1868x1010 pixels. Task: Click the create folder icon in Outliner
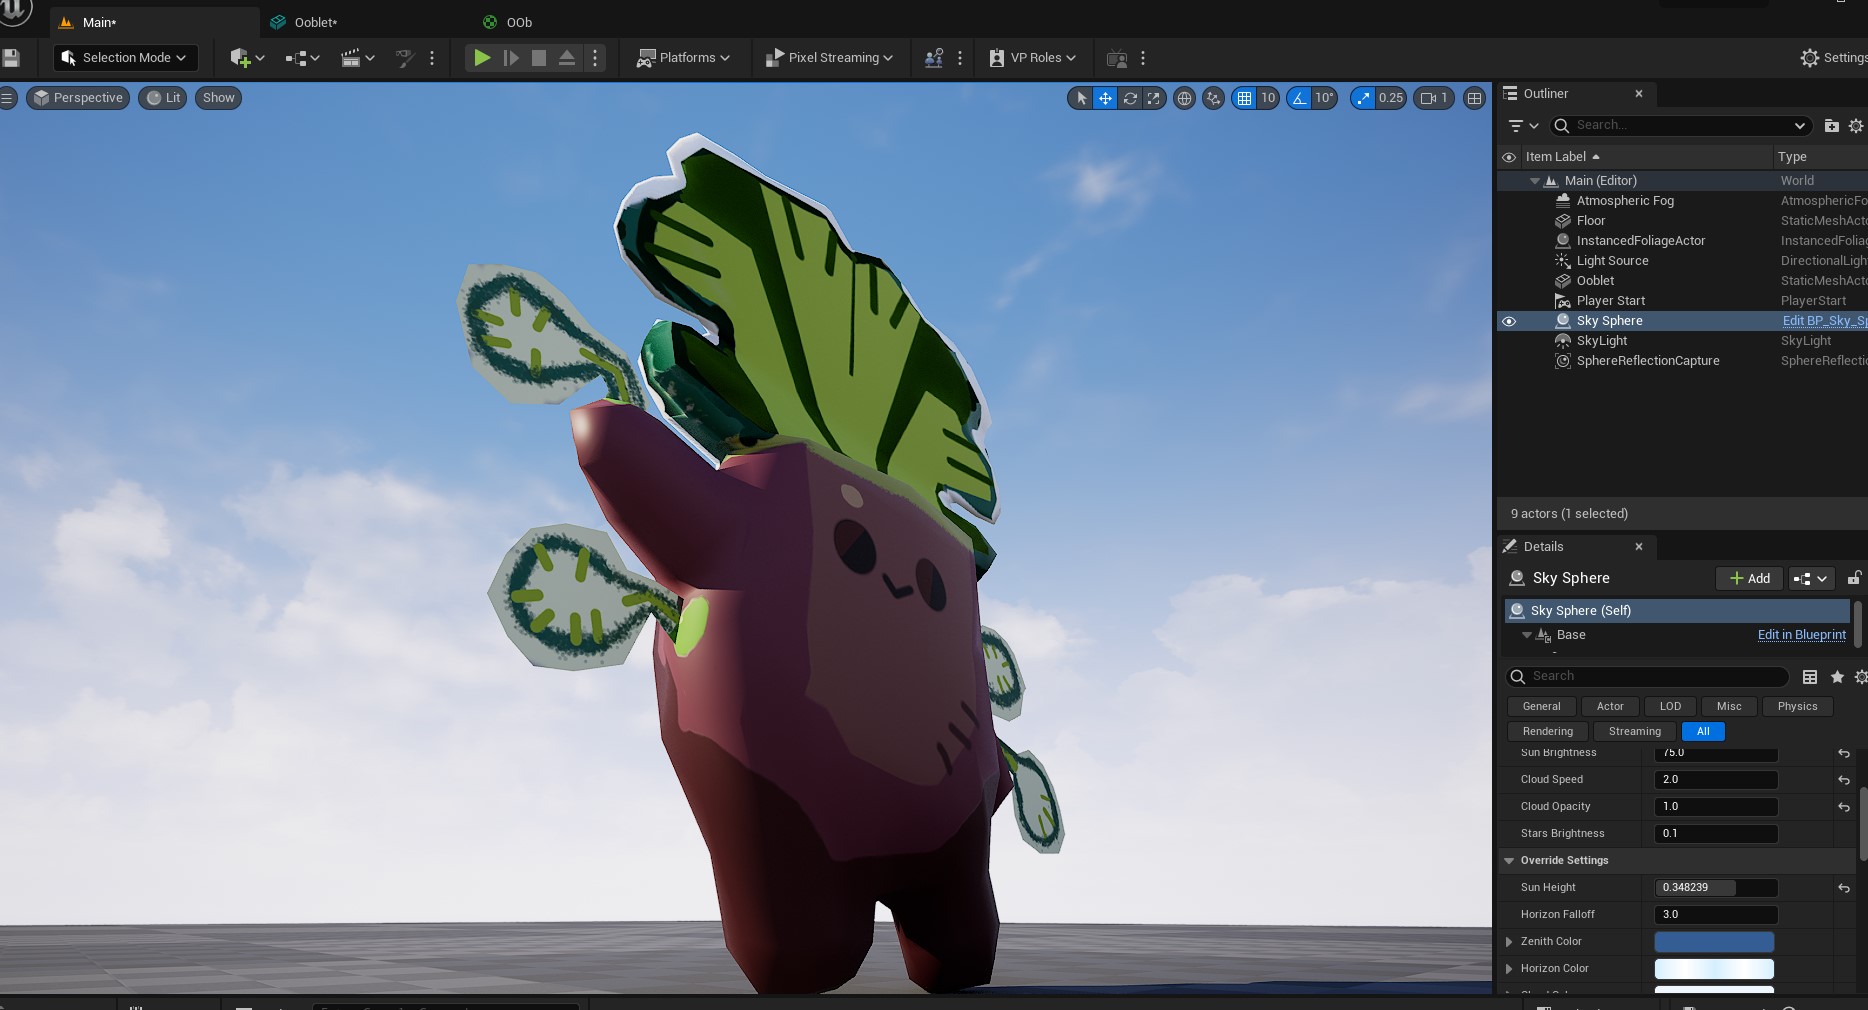[x=1831, y=126]
